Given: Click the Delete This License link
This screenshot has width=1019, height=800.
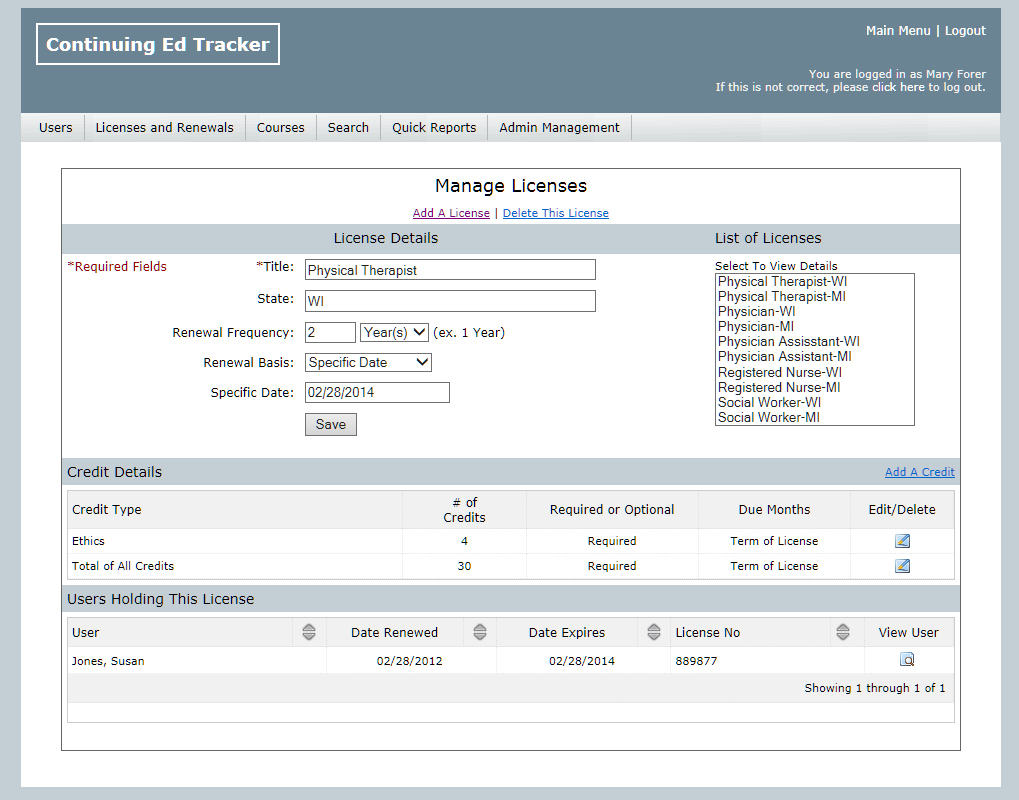Looking at the screenshot, I should (x=555, y=213).
